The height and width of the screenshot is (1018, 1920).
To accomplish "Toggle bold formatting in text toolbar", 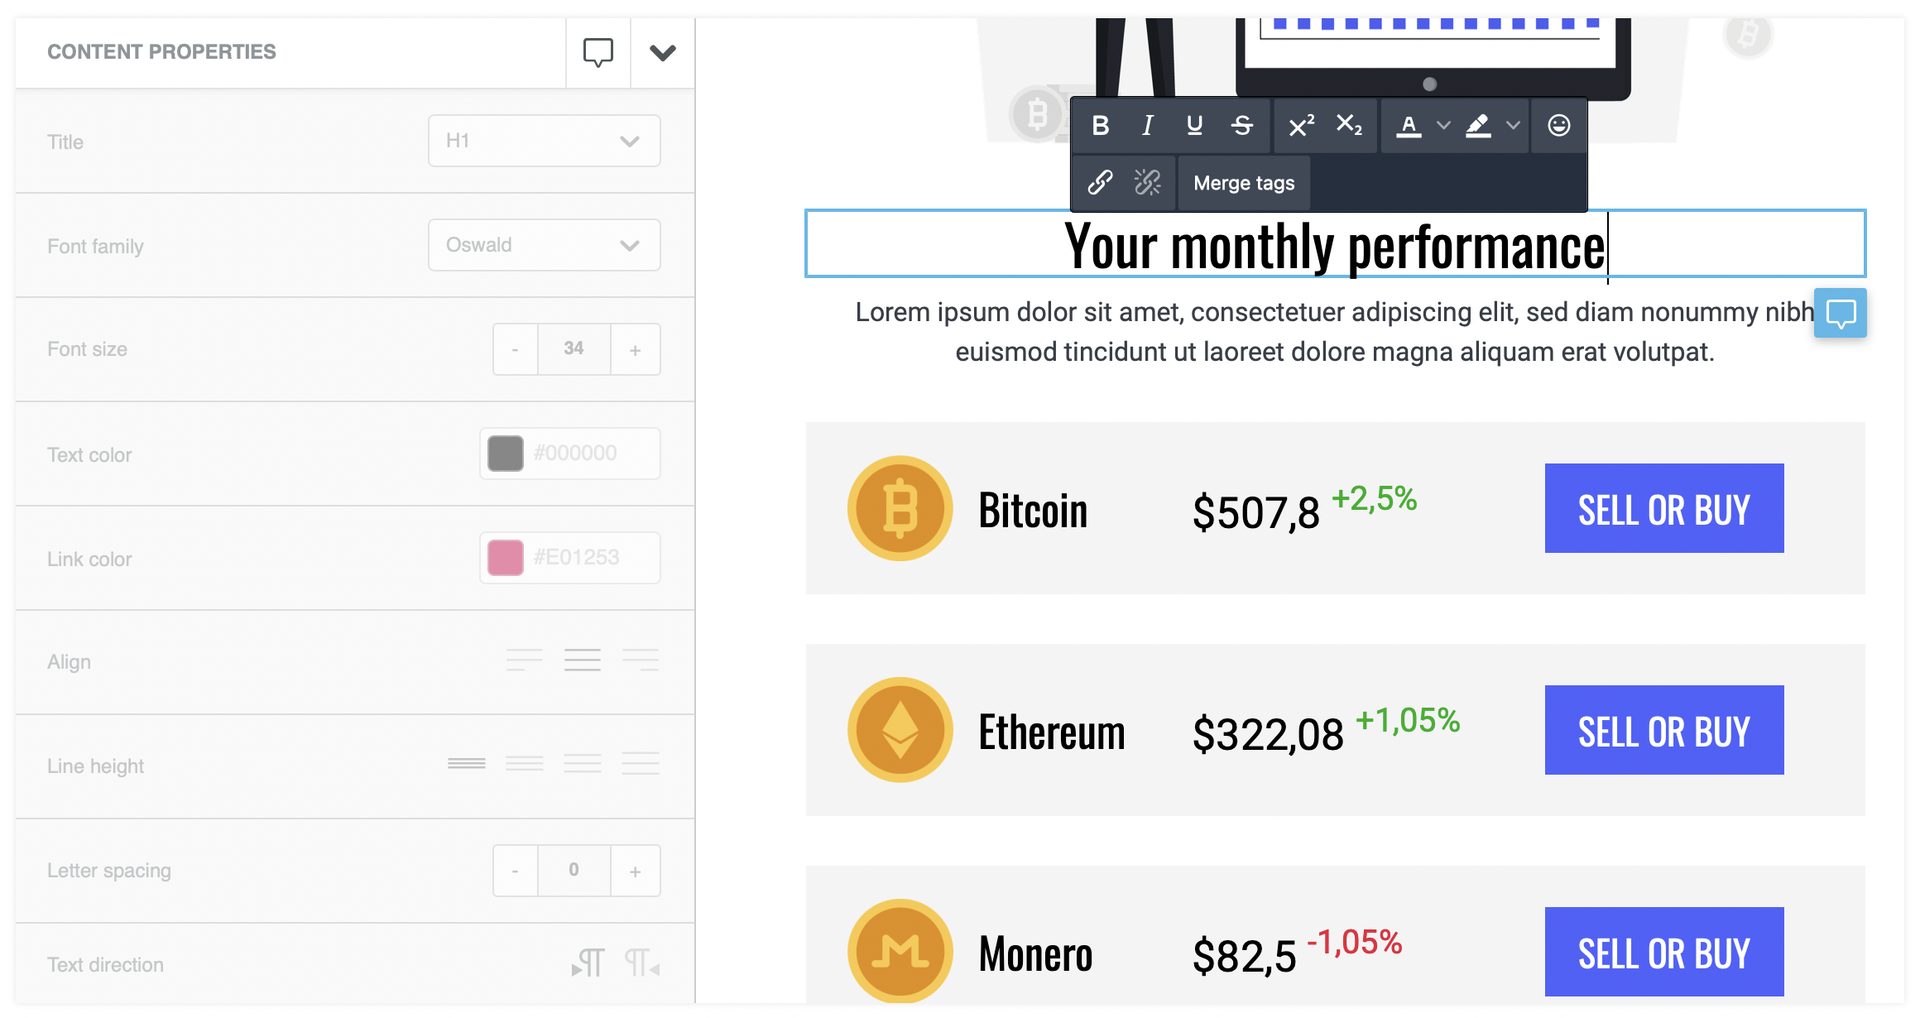I will point(1100,126).
